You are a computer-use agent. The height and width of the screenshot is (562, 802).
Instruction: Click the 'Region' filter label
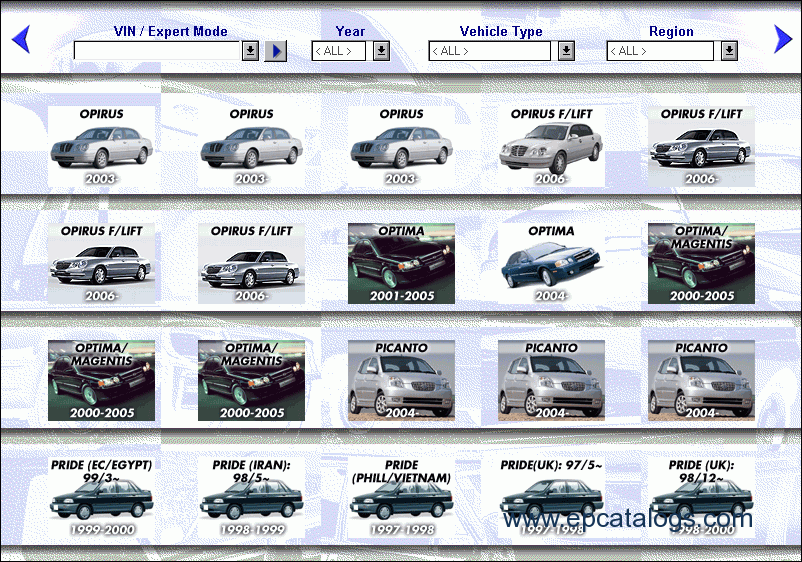pyautogui.click(x=671, y=31)
